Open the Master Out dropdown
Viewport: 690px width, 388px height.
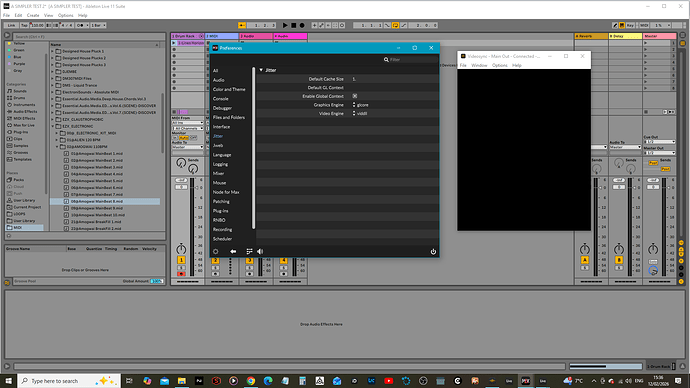point(659,153)
